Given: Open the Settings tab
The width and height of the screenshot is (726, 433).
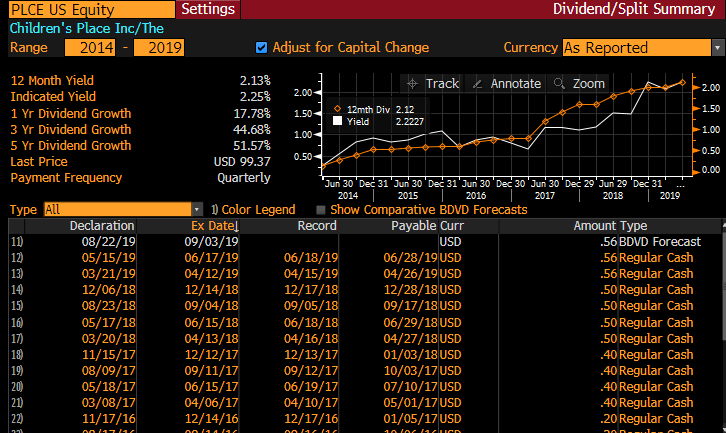Looking at the screenshot, I should pyautogui.click(x=209, y=9).
